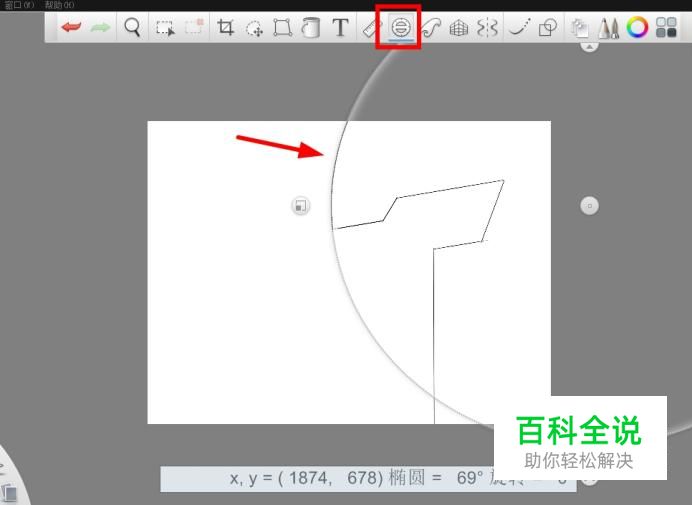Image resolution: width=692 pixels, height=505 pixels.
Task: Click the ellipse puck handle left of circle
Action: coord(301,206)
